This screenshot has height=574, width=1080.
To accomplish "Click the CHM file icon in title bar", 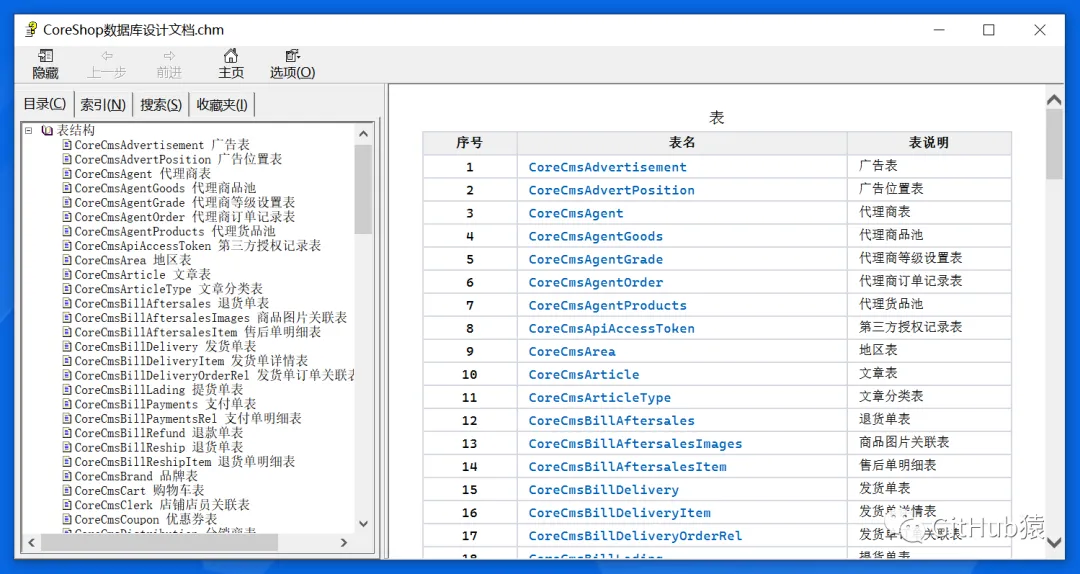I will click(31, 30).
